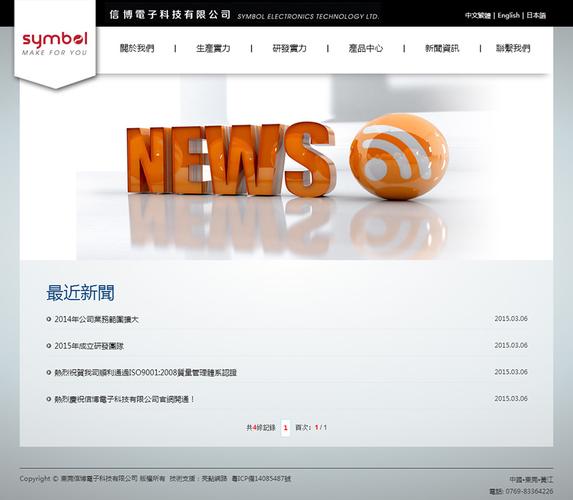
Task: Open the 生產實力 menu item
Action: click(213, 48)
